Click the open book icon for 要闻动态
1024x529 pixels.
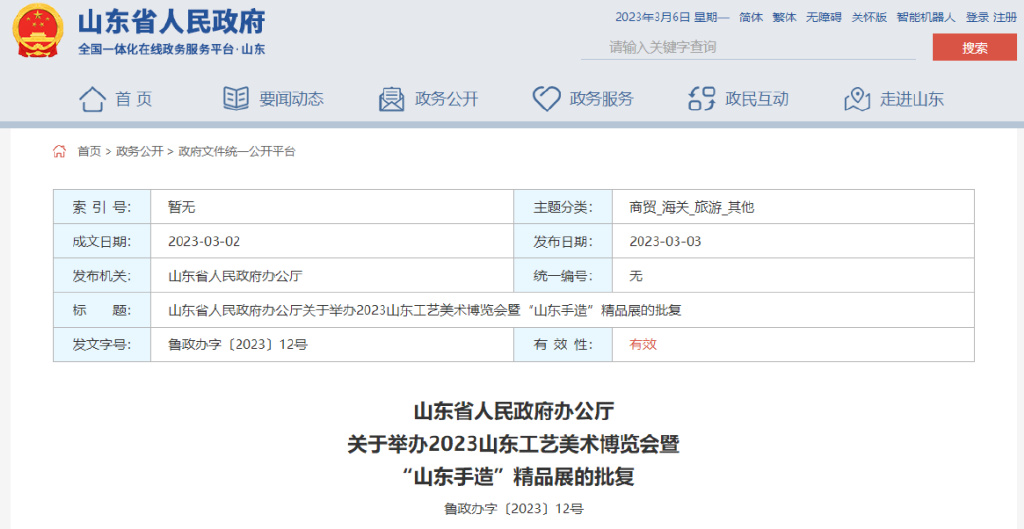pos(236,99)
